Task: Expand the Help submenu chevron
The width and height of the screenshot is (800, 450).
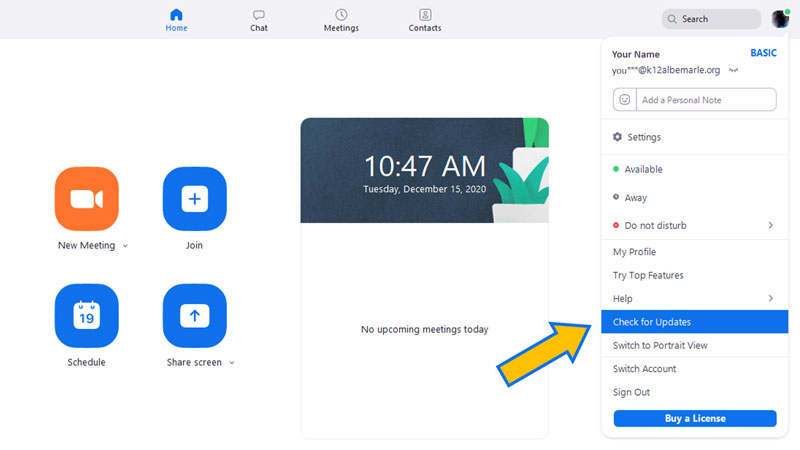Action: (770, 298)
